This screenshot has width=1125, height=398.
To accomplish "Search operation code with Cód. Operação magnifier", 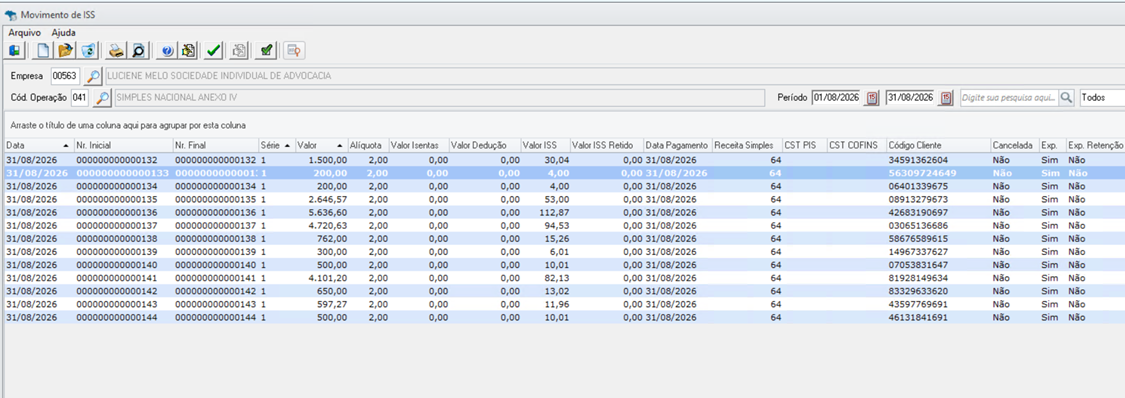I will click(x=103, y=98).
